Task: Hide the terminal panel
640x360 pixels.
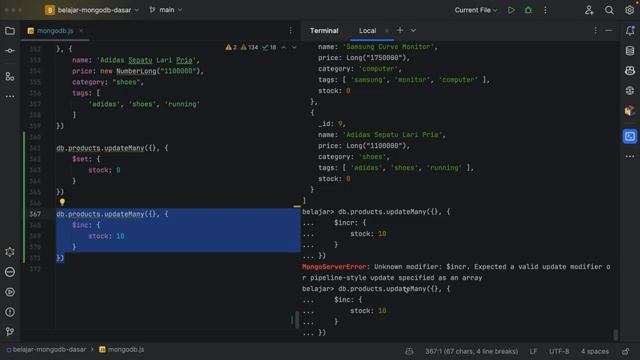Action: pos(609,31)
